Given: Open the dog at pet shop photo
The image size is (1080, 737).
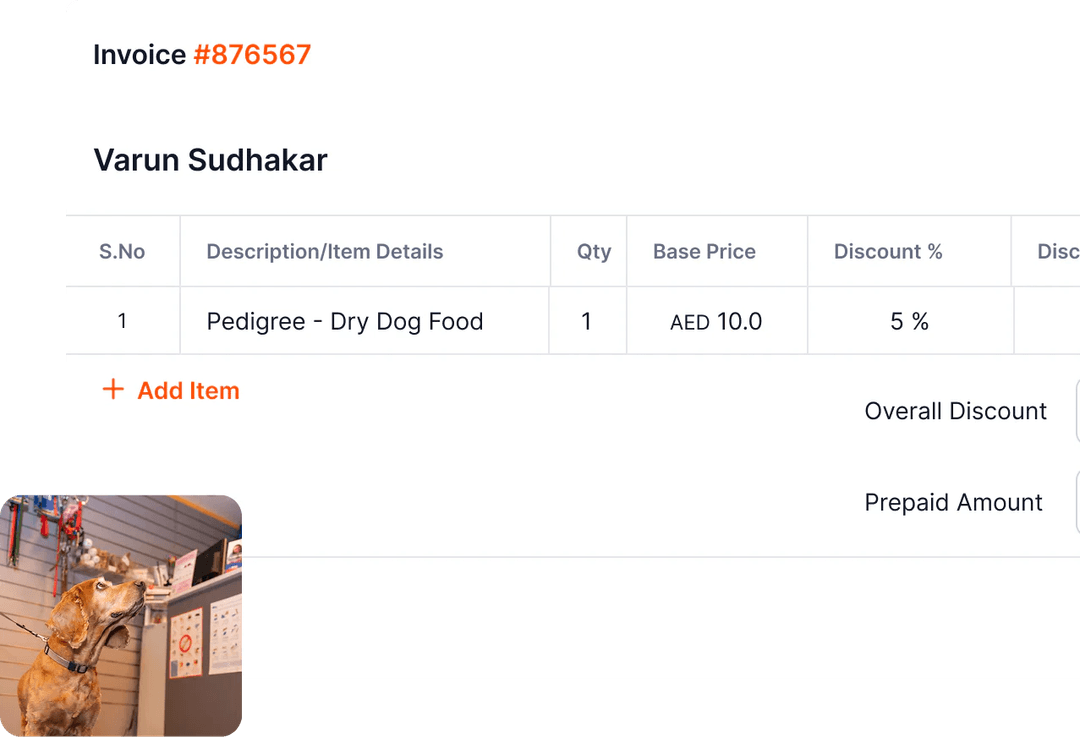Looking at the screenshot, I should (x=121, y=616).
